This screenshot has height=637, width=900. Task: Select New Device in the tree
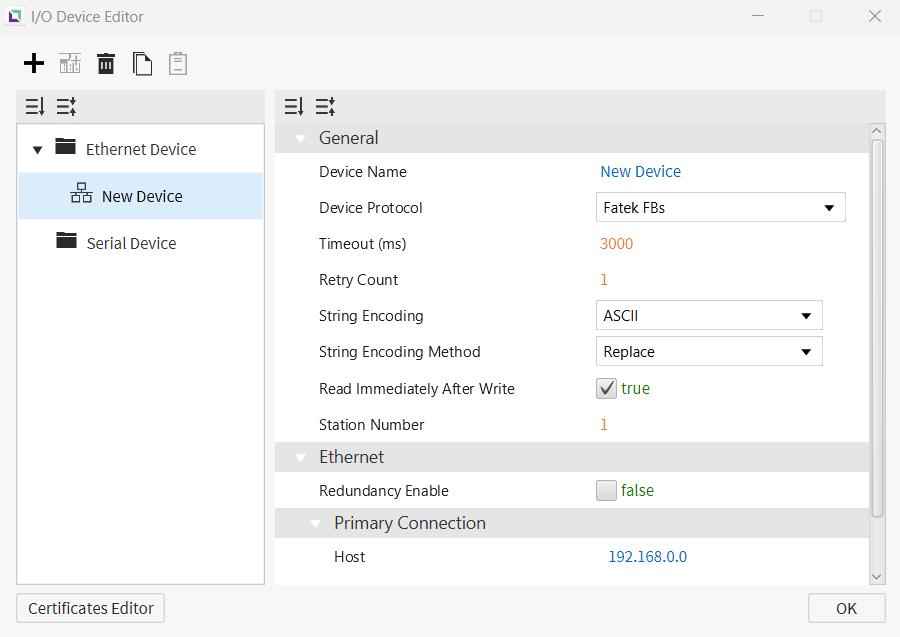click(x=141, y=196)
